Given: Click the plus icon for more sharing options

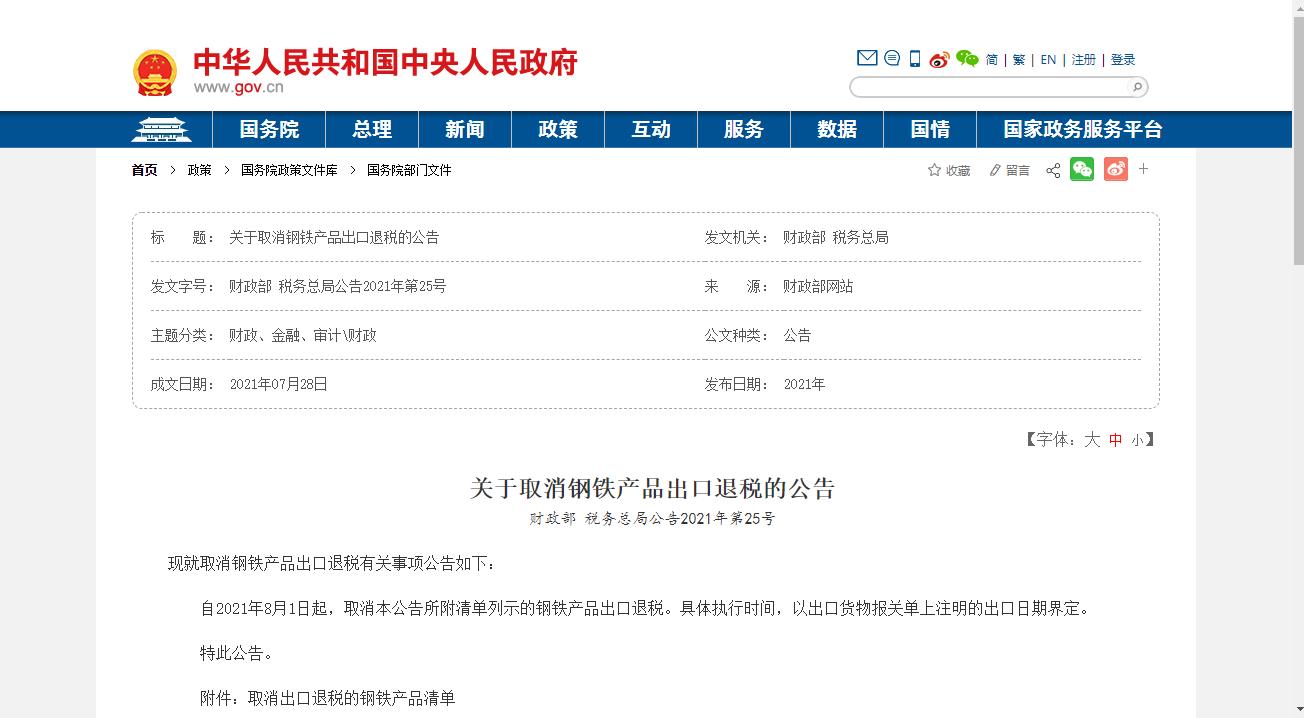Looking at the screenshot, I should [1144, 170].
